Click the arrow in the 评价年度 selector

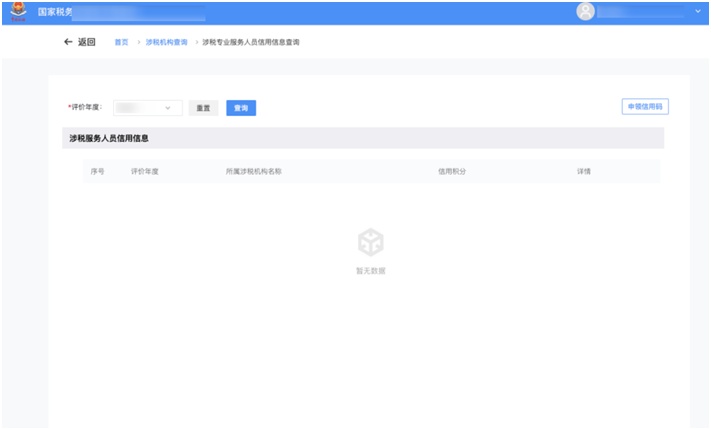click(x=167, y=107)
